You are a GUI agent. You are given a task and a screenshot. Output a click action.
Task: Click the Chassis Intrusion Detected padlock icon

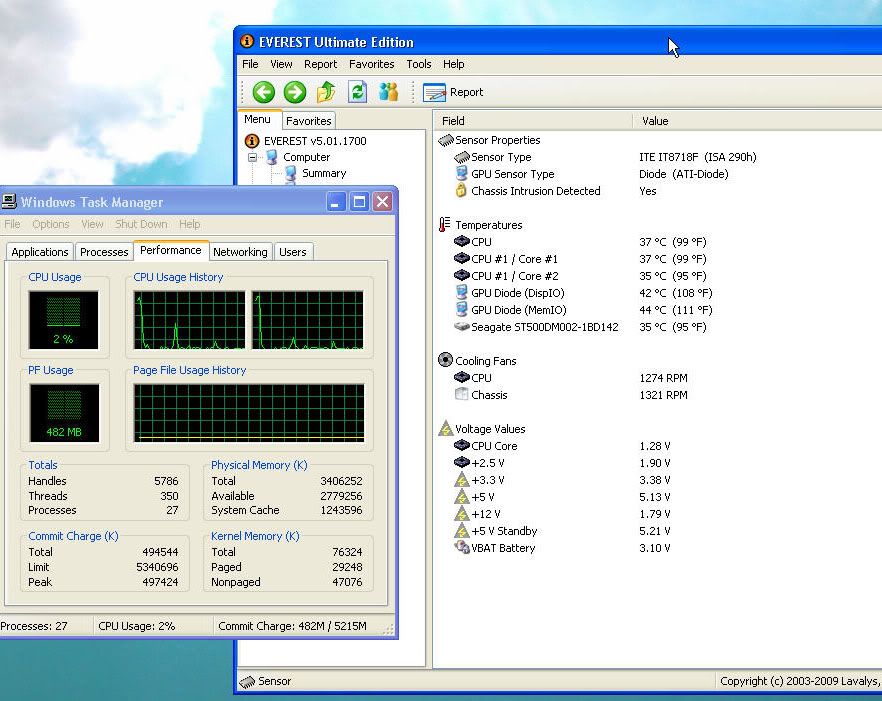[461, 191]
